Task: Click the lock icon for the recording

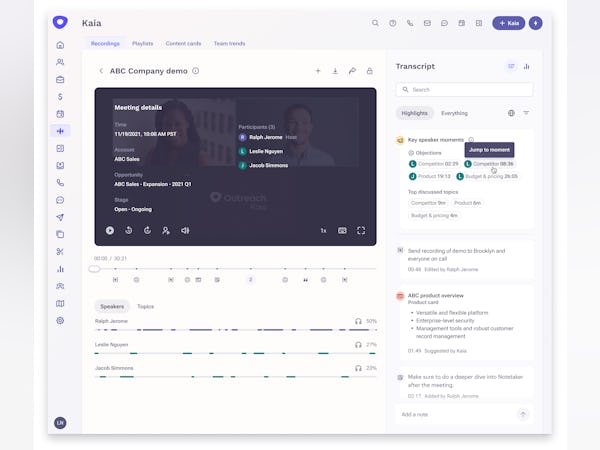Action: [370, 71]
